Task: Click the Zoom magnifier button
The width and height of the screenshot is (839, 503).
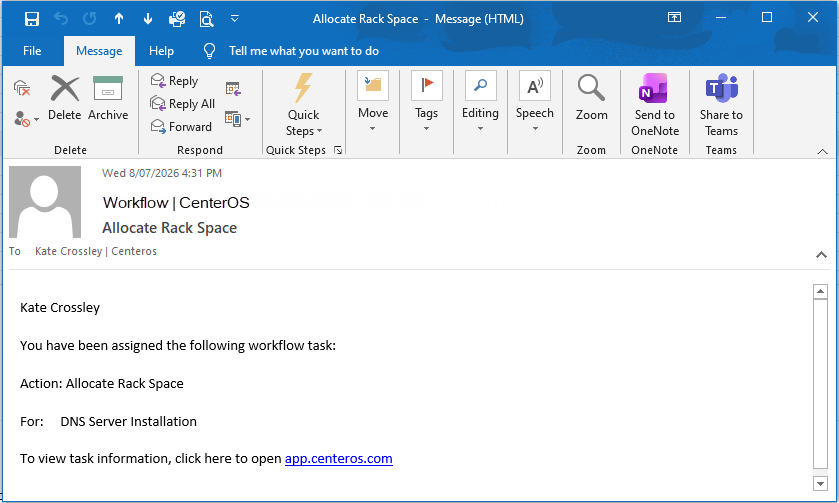Action: (591, 98)
